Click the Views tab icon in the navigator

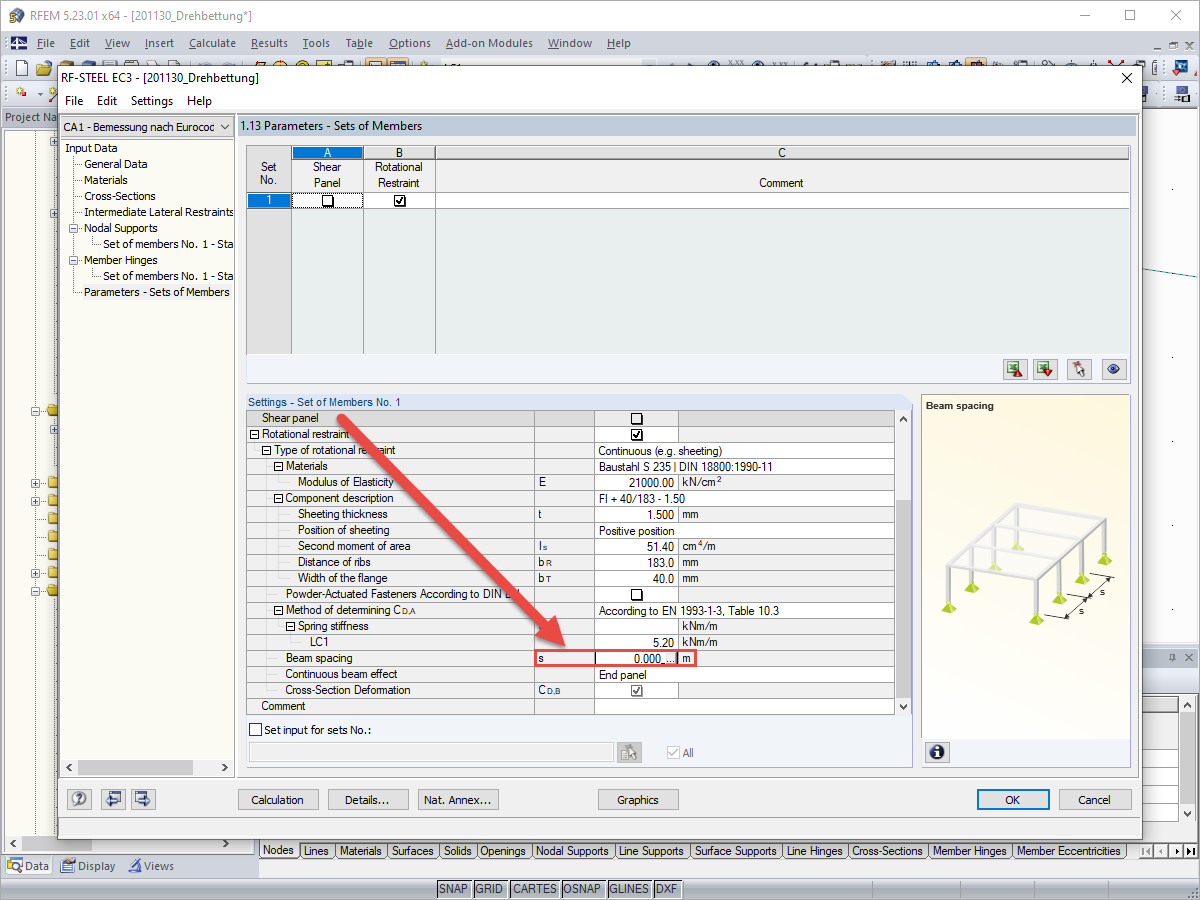tap(134, 866)
